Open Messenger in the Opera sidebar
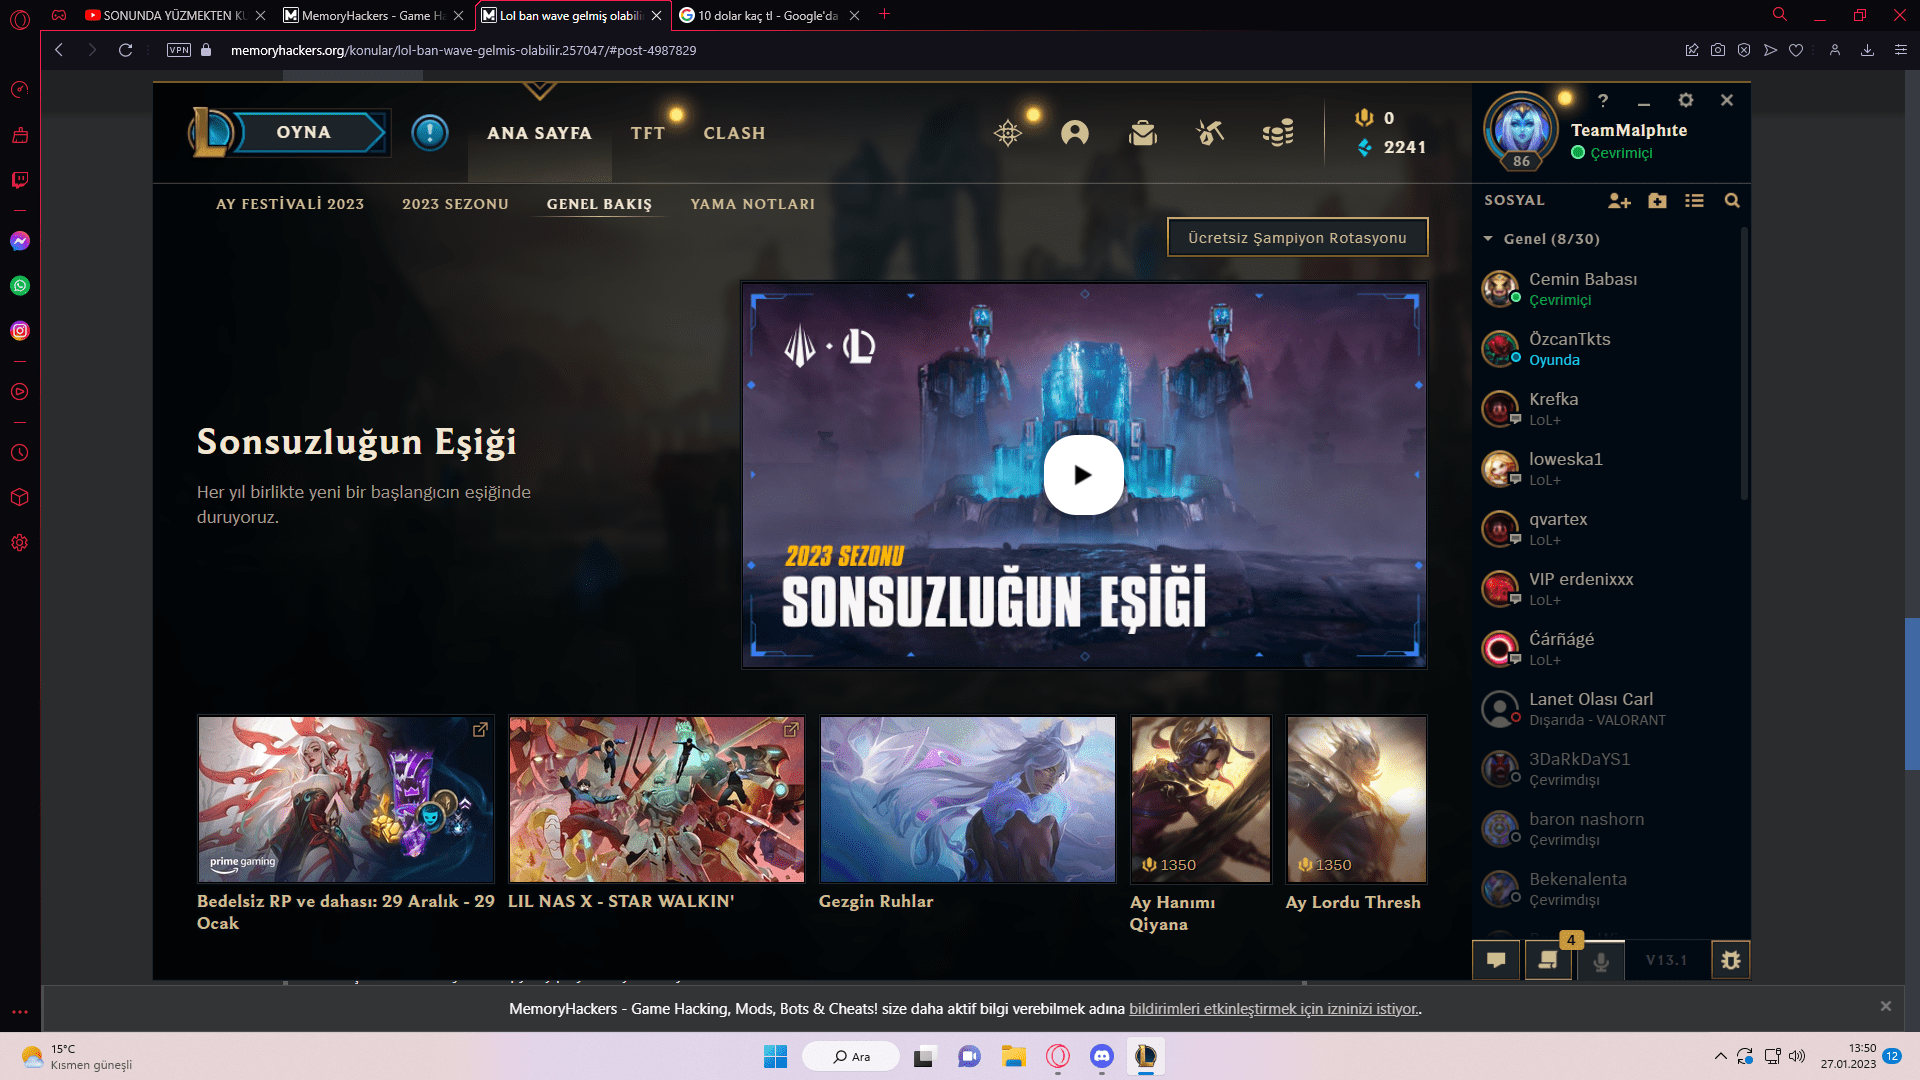The height and width of the screenshot is (1080, 1920). (19, 241)
